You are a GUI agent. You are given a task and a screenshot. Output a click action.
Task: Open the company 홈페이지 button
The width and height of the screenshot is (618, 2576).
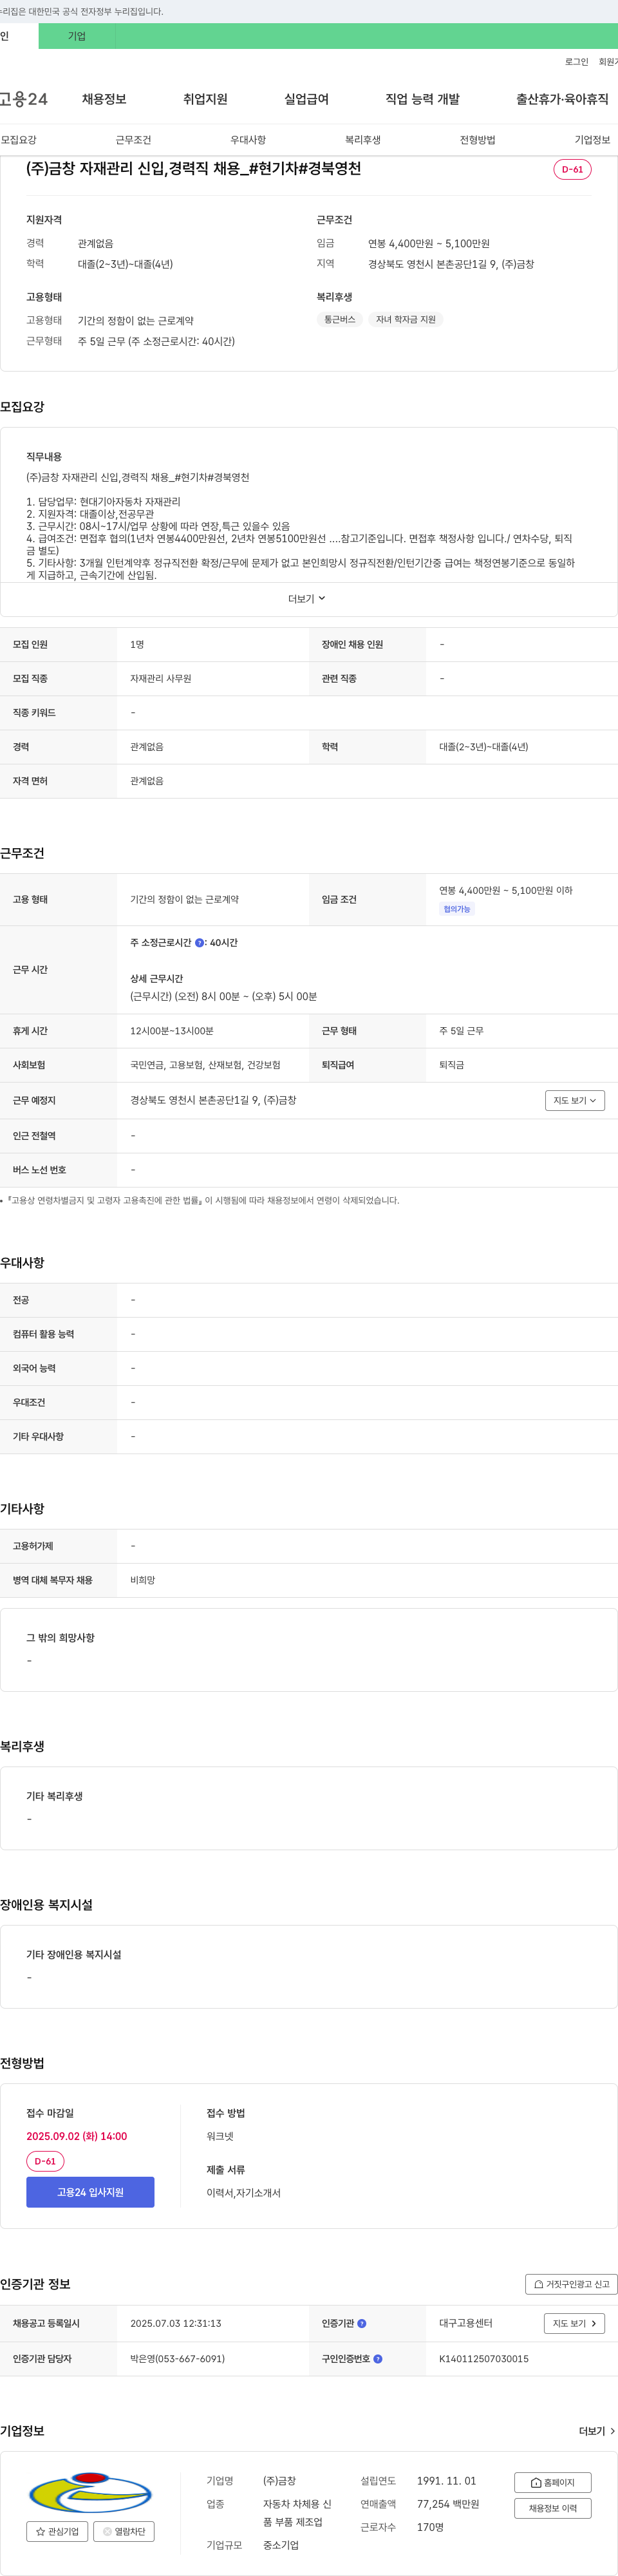coord(552,2482)
